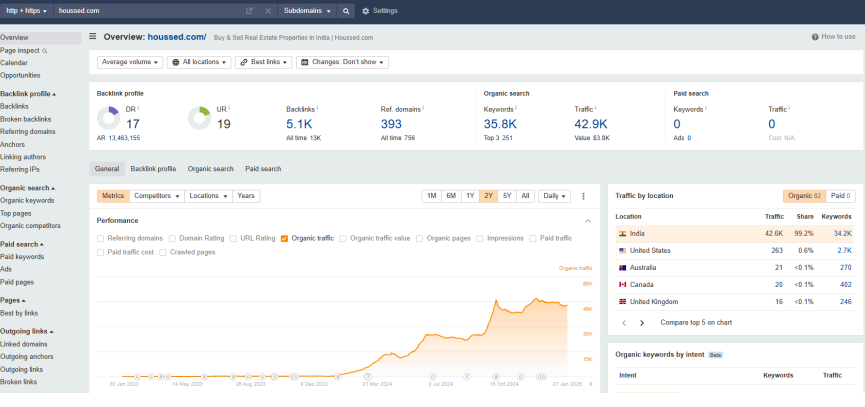Open http + https protocol dropdown
This screenshot has width=865, height=407.
(x=26, y=10)
